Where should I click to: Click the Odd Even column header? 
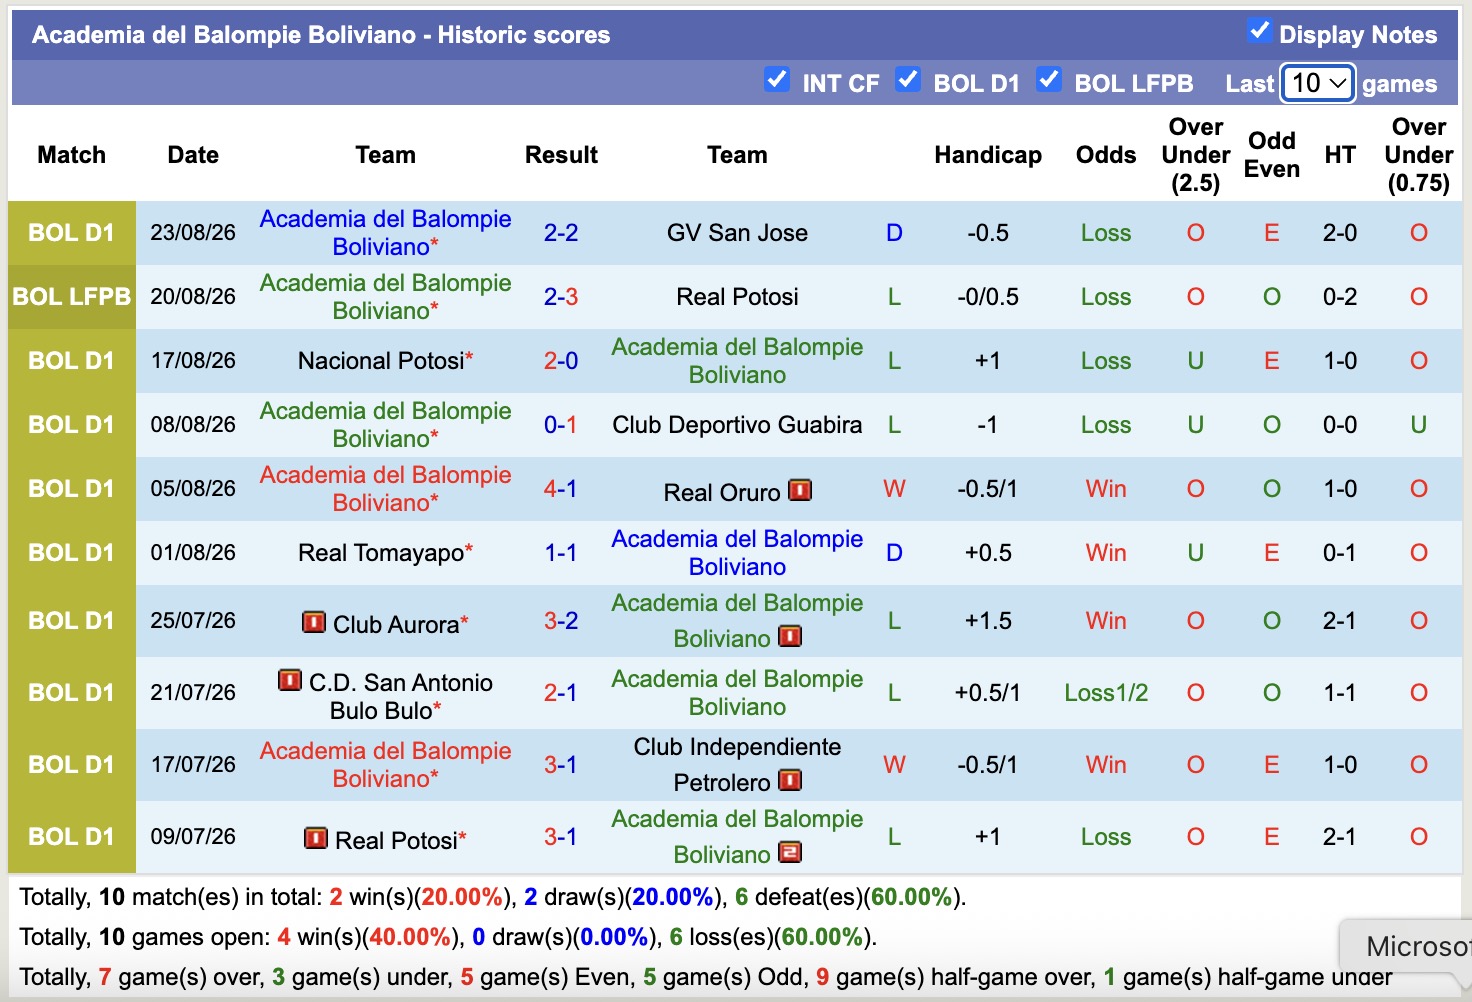(x=1272, y=155)
